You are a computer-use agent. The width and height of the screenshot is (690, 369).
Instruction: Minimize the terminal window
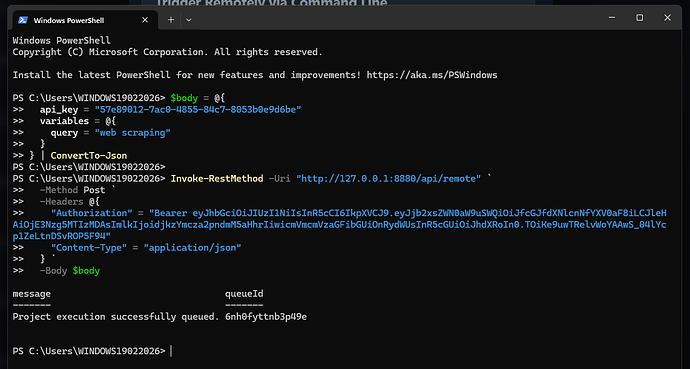[x=612, y=18]
